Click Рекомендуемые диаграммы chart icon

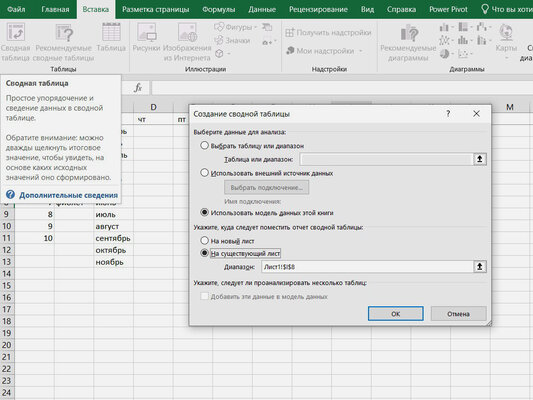click(409, 33)
